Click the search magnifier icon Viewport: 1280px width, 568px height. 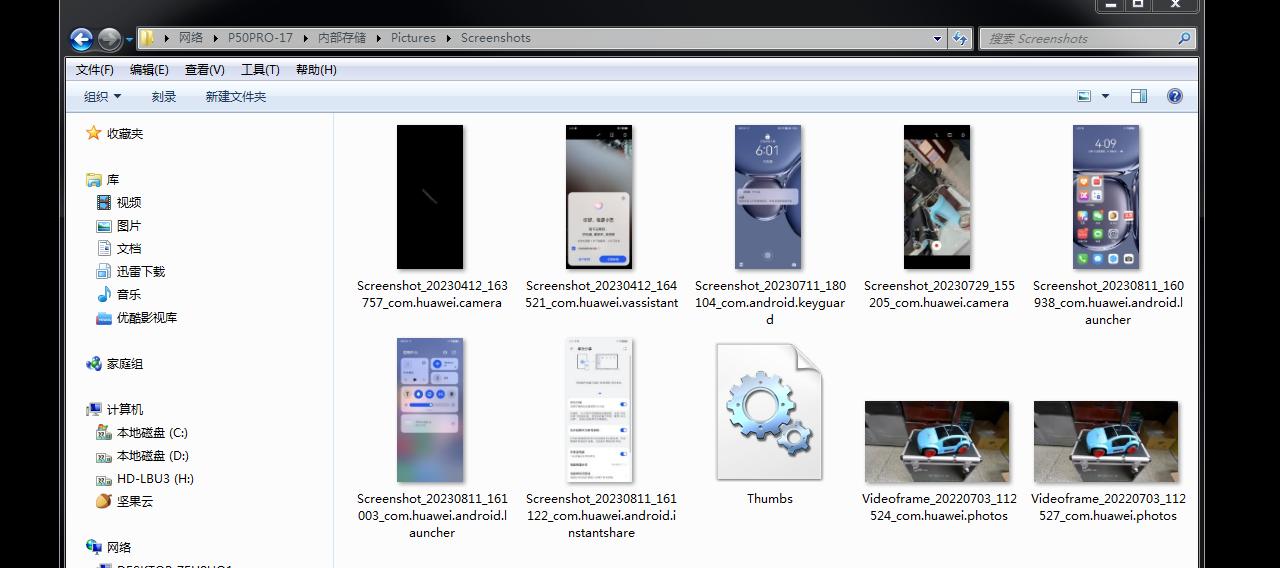click(1184, 38)
